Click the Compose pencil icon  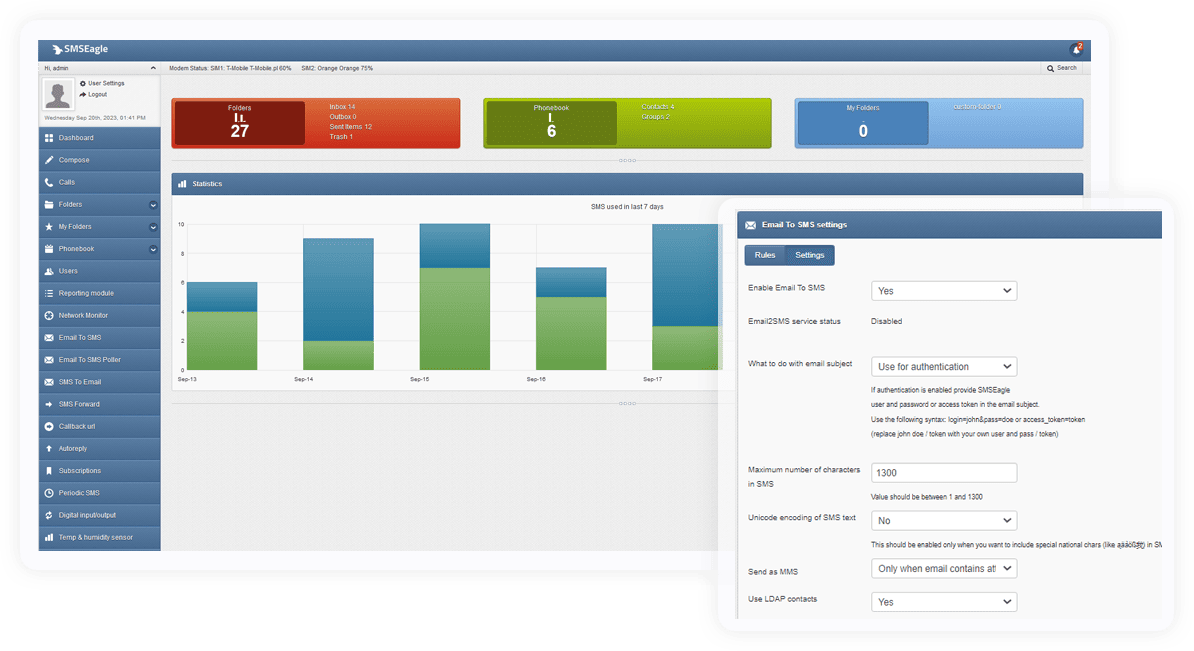pyautogui.click(x=49, y=160)
